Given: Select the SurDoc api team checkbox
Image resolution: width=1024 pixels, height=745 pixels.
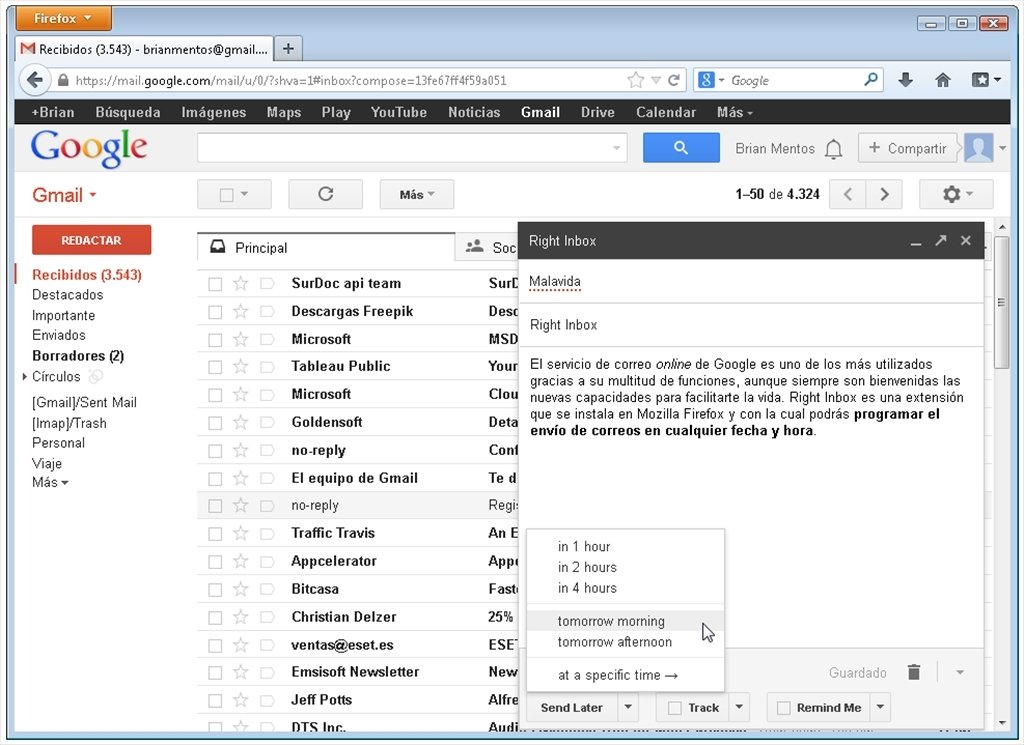Looking at the screenshot, I should 215,284.
